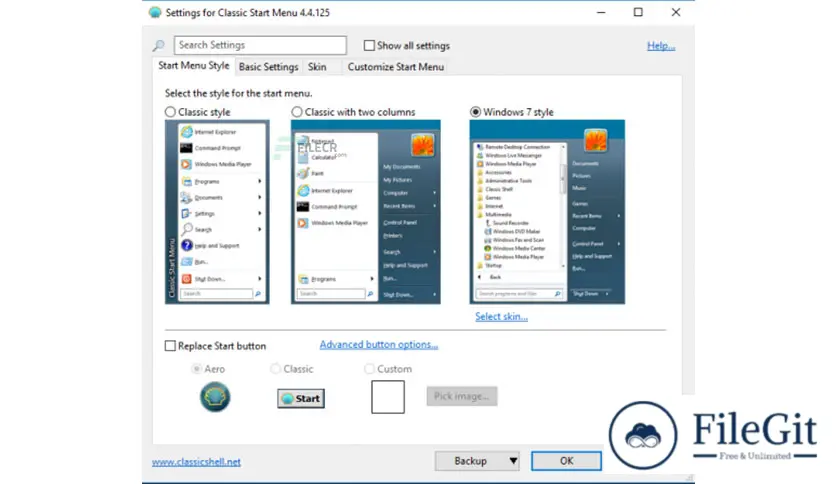Maximize the settings window

(x=638, y=12)
